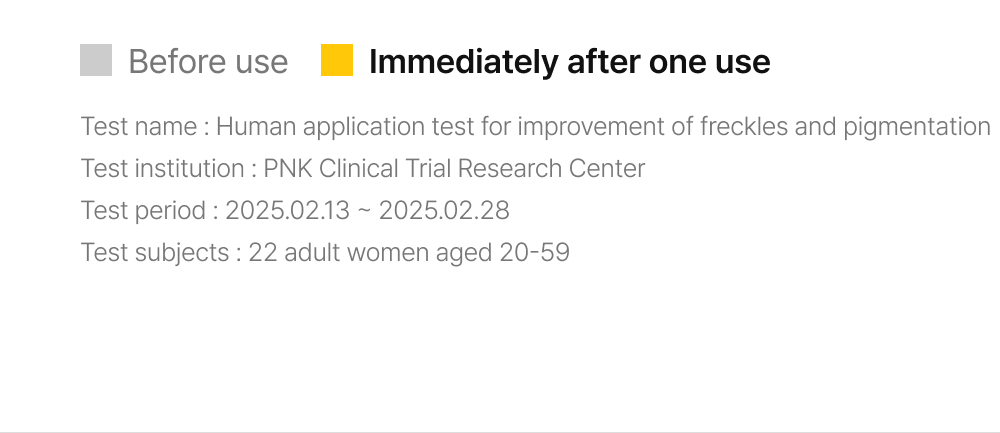The image size is (1000, 433).
Task: Click the "22 adult women" text
Action: coord(339,253)
